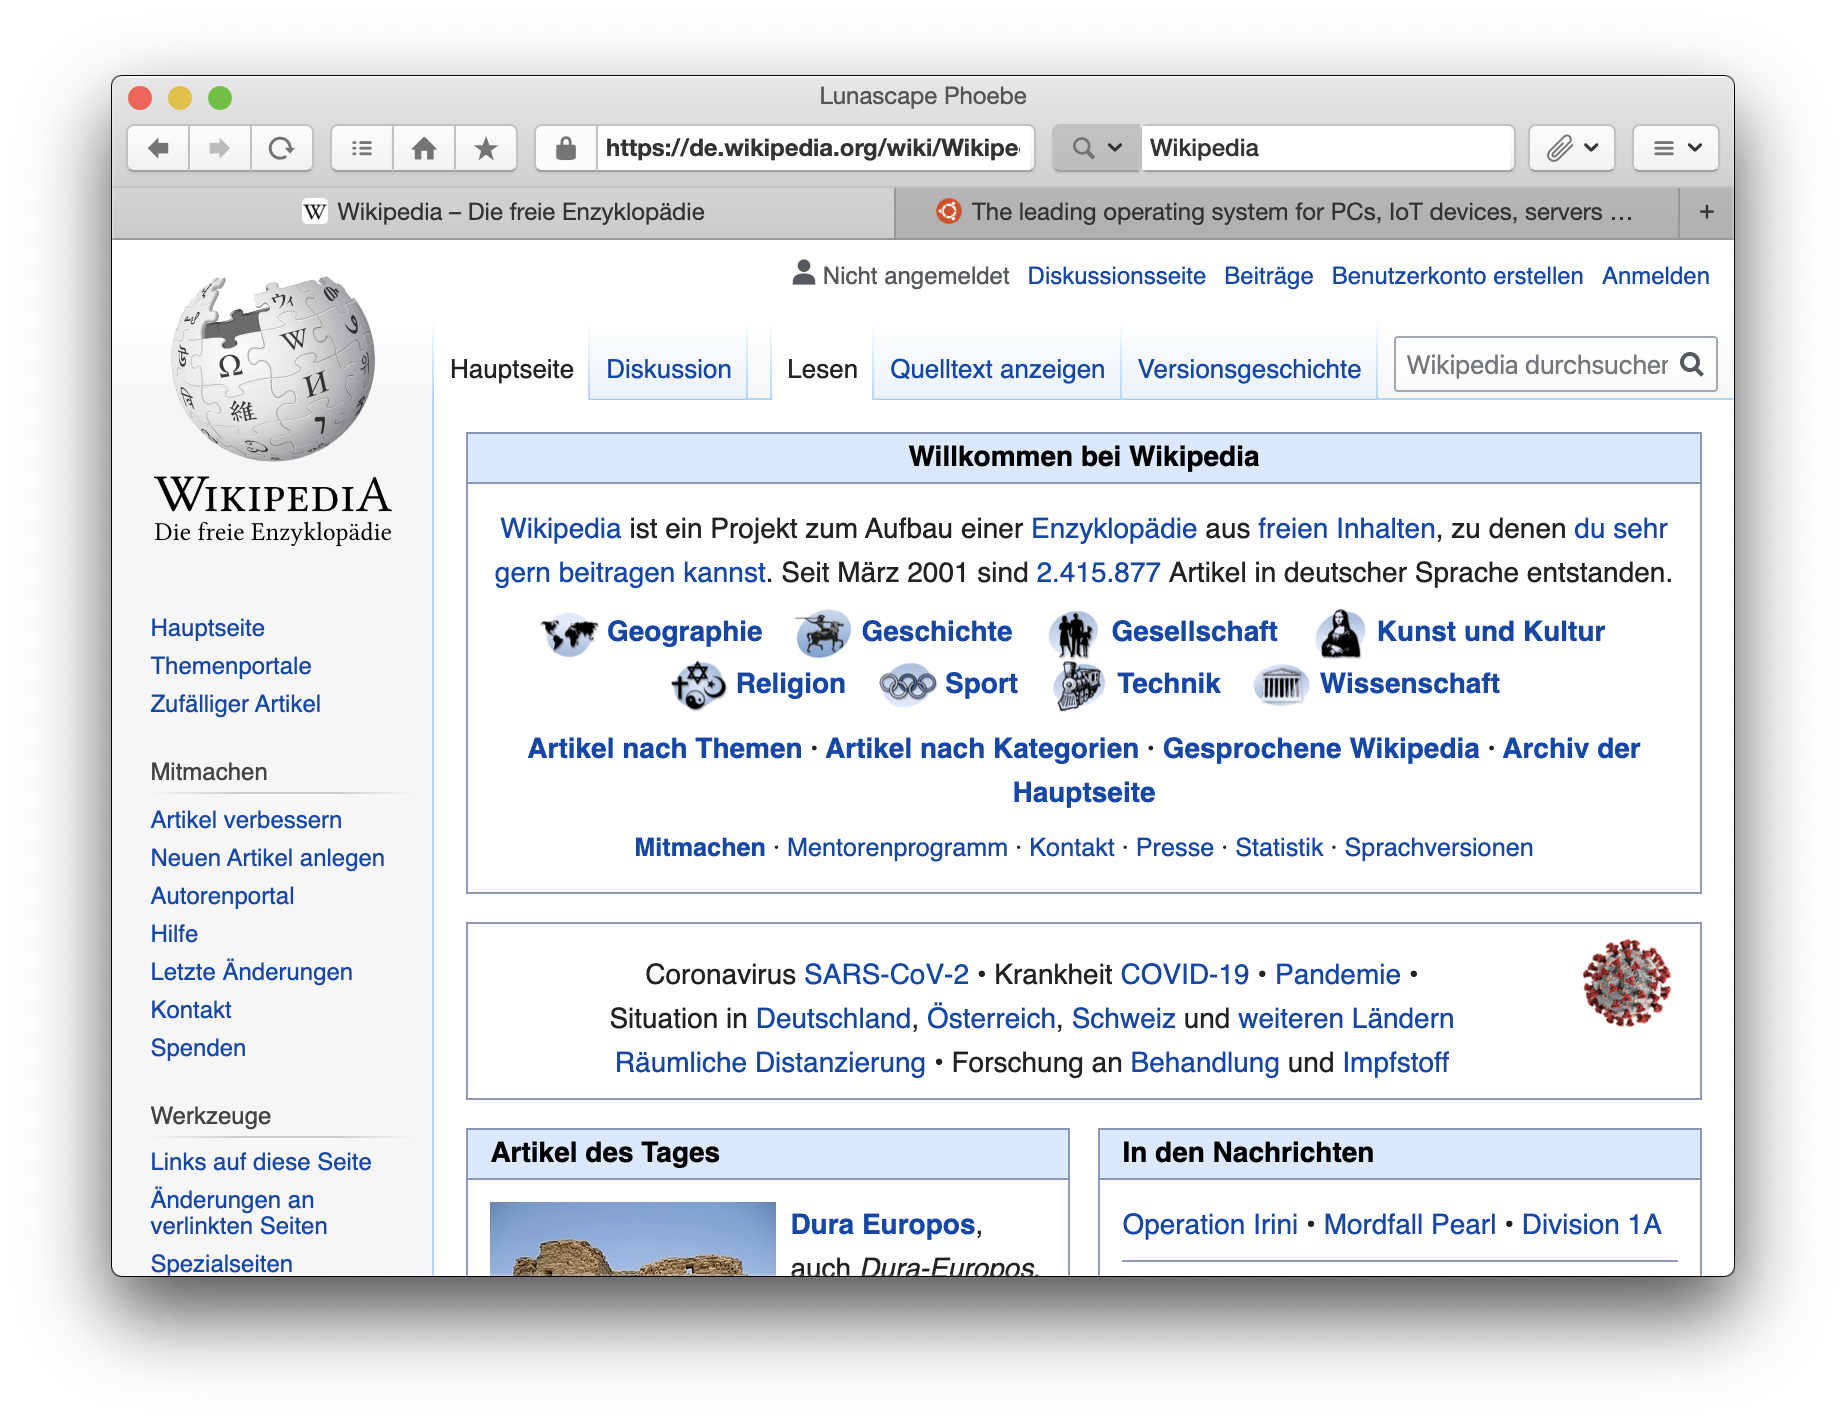
Task: Click the Gesellschaft people icon
Action: click(1075, 633)
